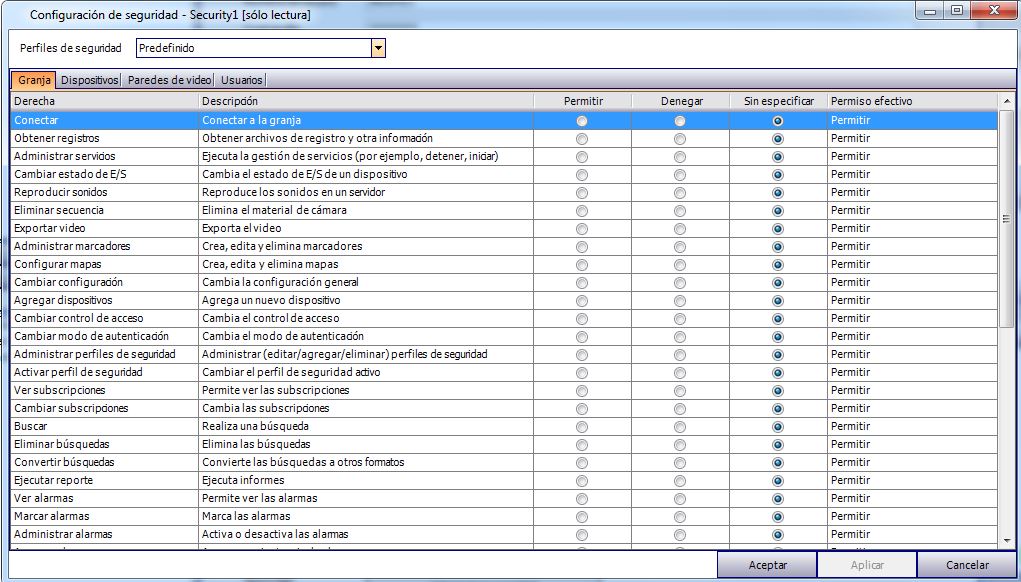Minimize the Configuración de seguridad window
The height and width of the screenshot is (582, 1021).
(930, 11)
